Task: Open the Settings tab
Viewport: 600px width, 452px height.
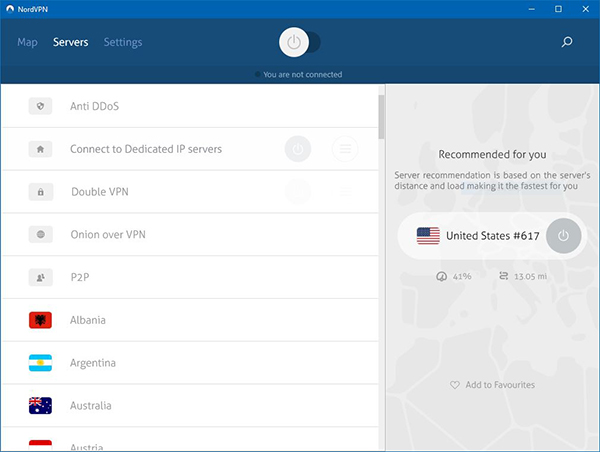Action: tap(123, 42)
